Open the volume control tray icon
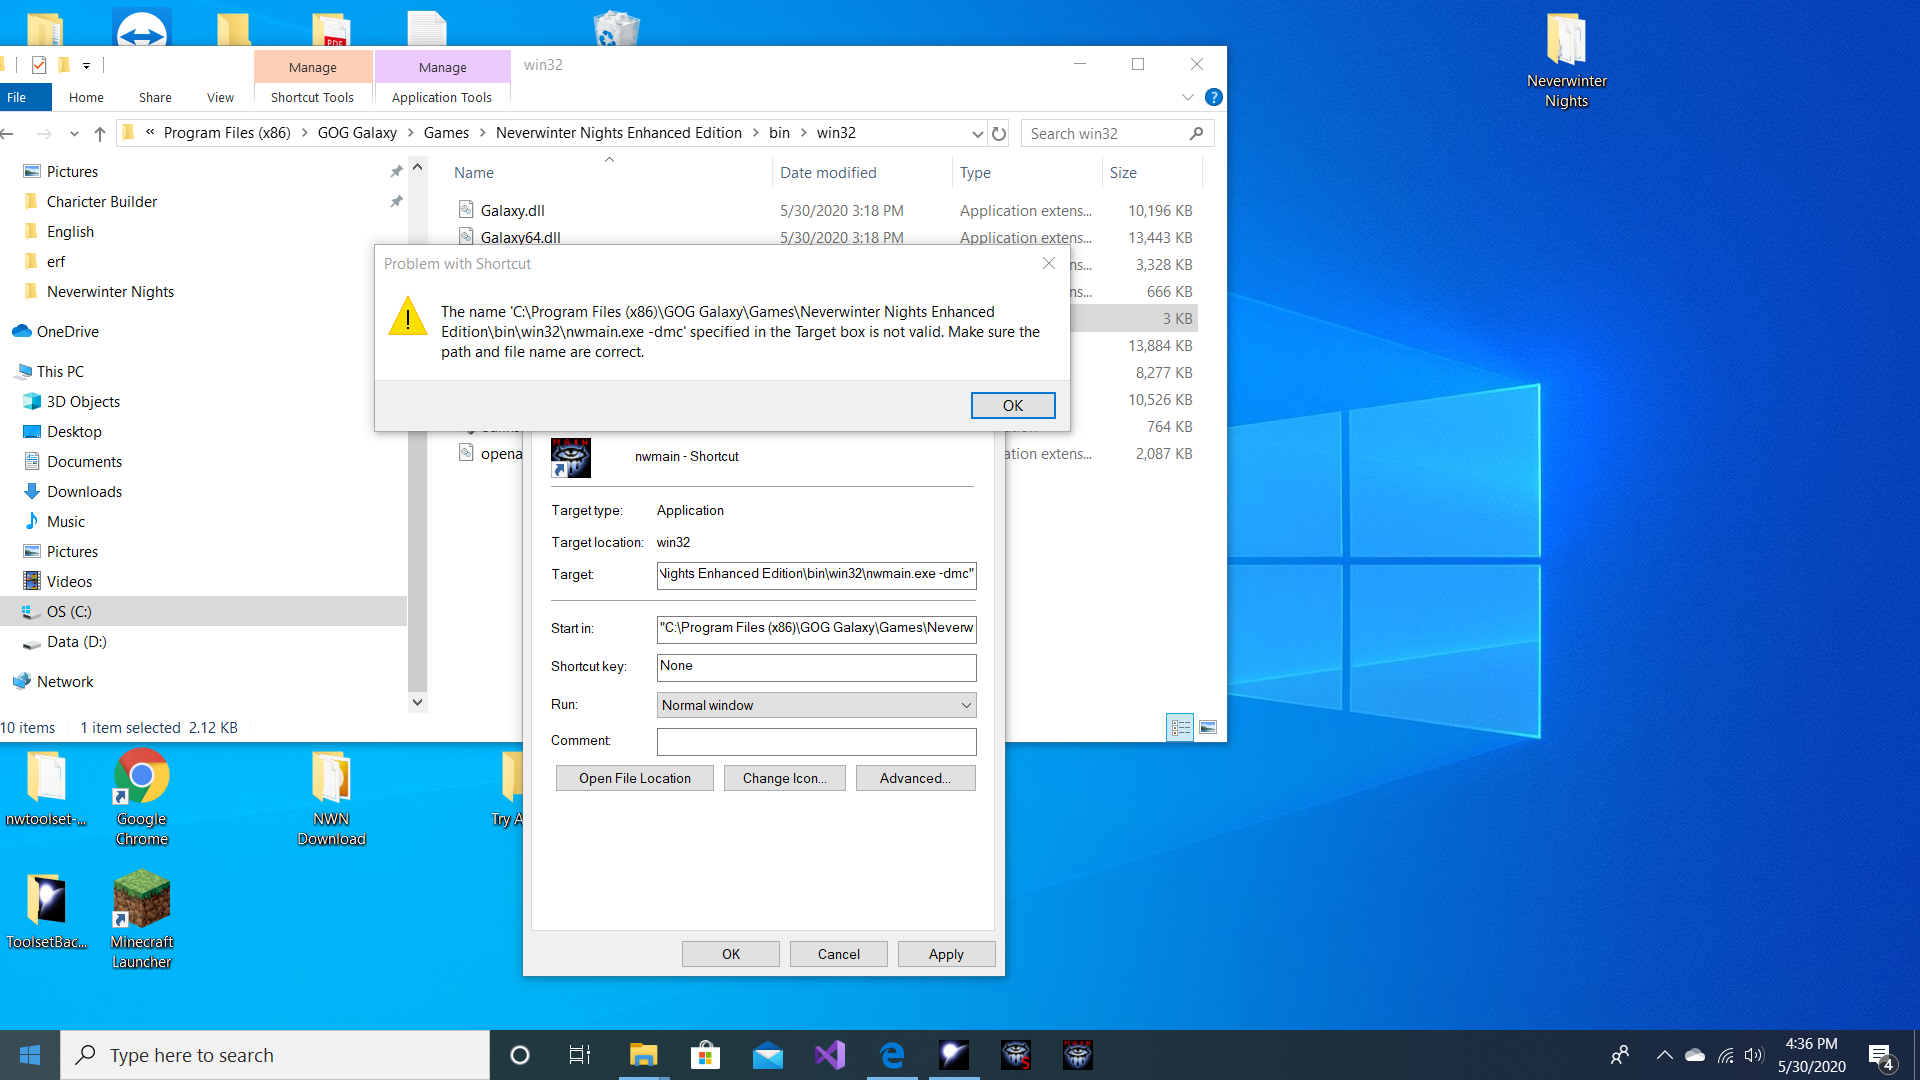Viewport: 1920px width, 1080px height. click(1754, 1055)
